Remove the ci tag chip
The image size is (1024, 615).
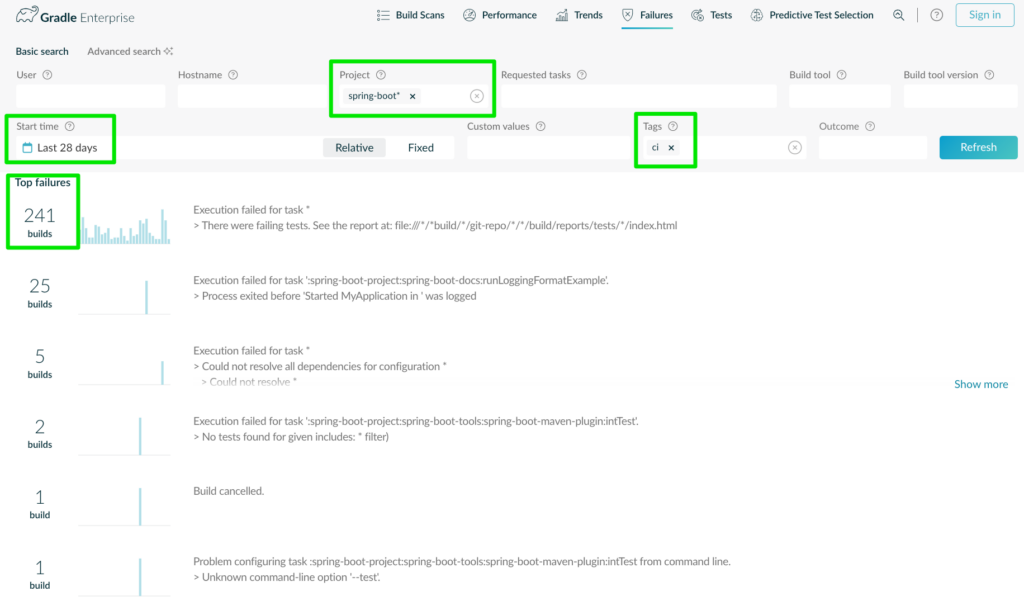[x=671, y=148]
